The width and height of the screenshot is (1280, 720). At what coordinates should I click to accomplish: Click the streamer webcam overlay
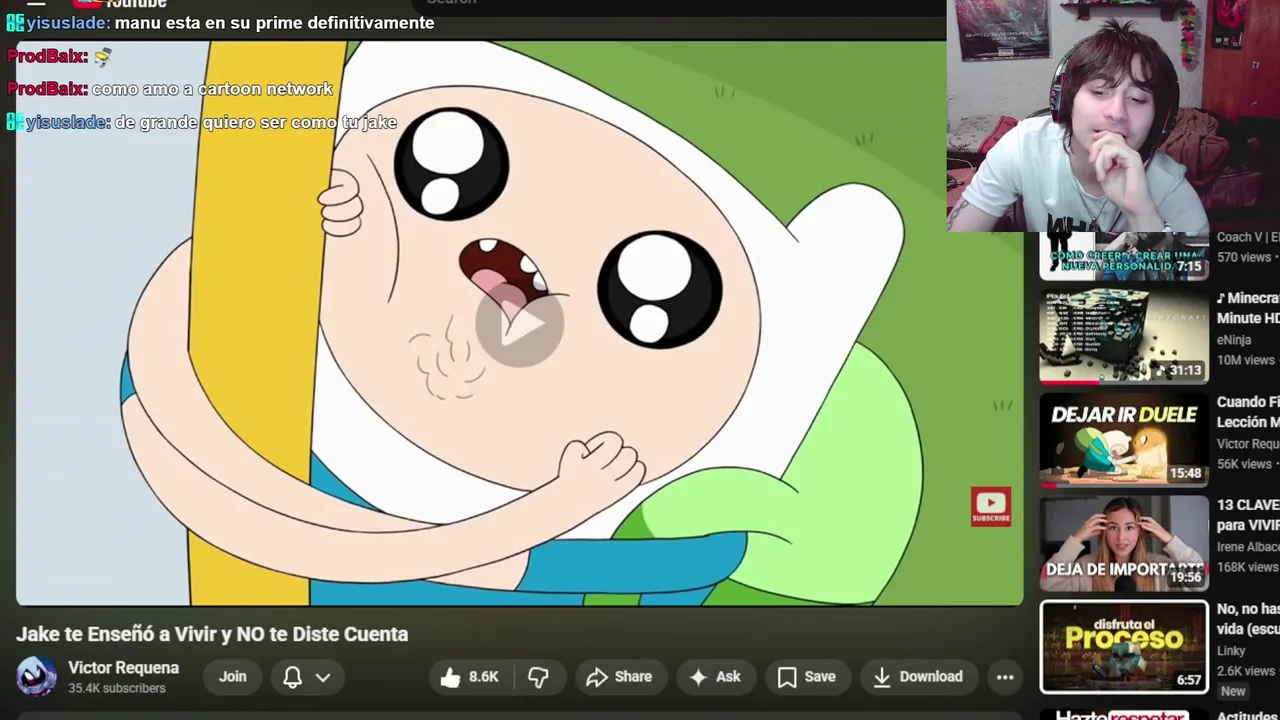coord(1113,116)
